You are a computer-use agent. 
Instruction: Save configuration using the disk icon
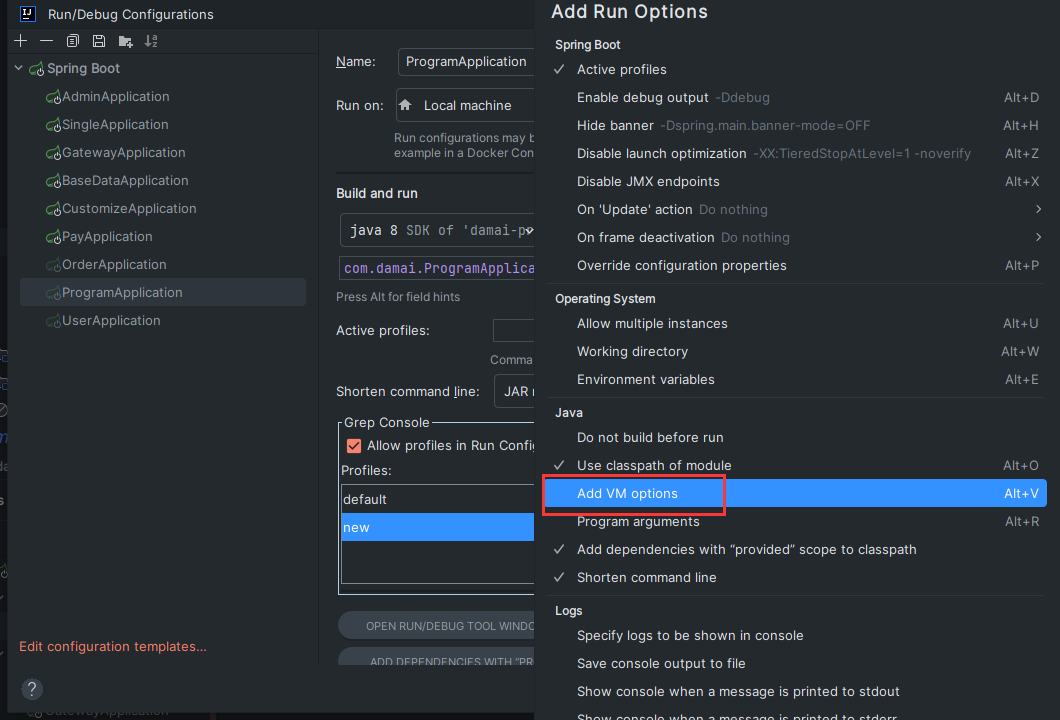pos(99,41)
